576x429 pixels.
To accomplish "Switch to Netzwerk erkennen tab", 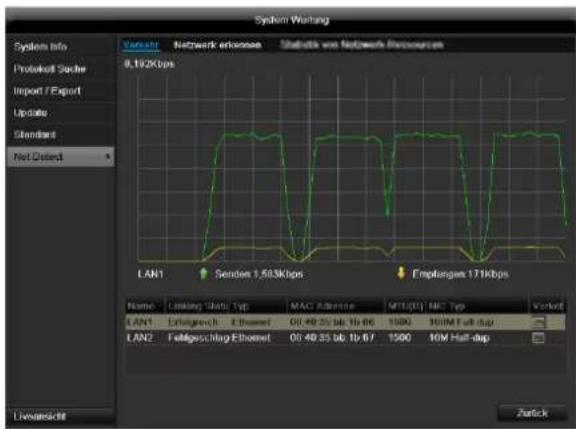I will pyautogui.click(x=217, y=45).
